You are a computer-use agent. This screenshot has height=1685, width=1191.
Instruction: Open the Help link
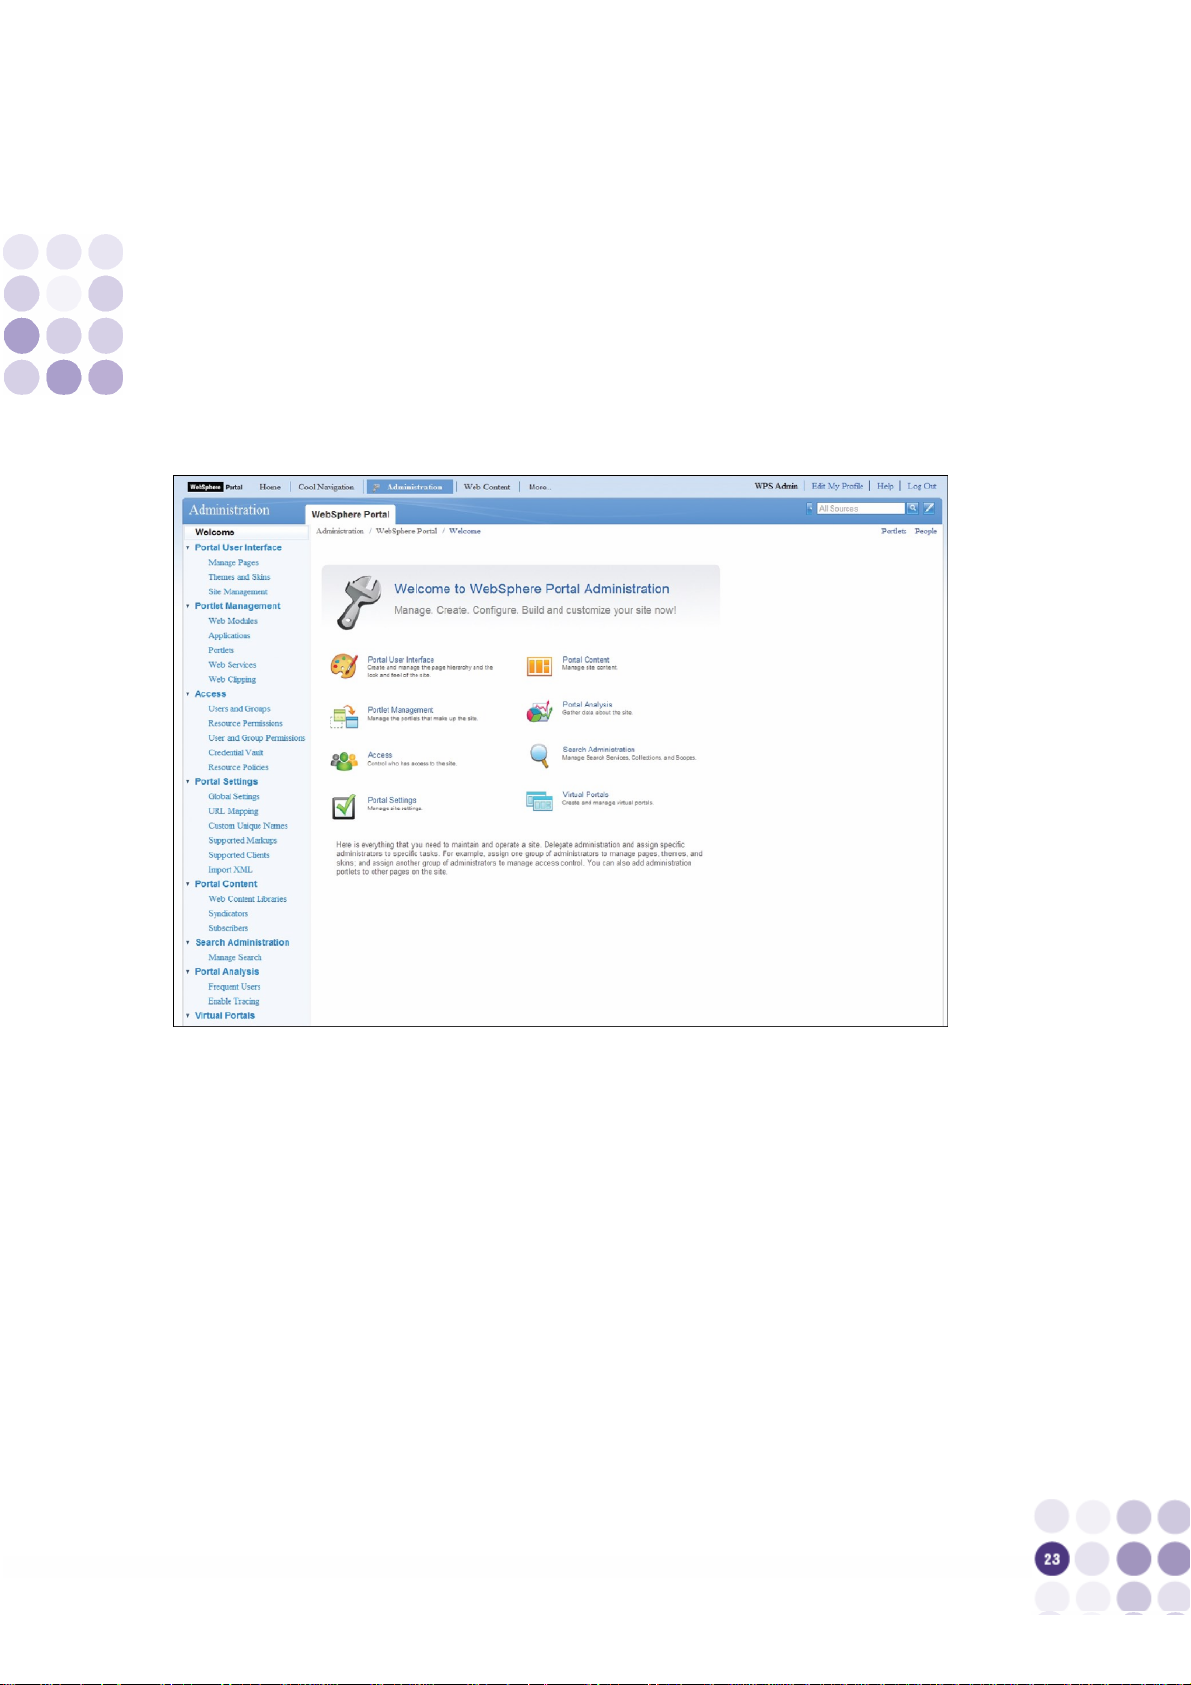[885, 486]
